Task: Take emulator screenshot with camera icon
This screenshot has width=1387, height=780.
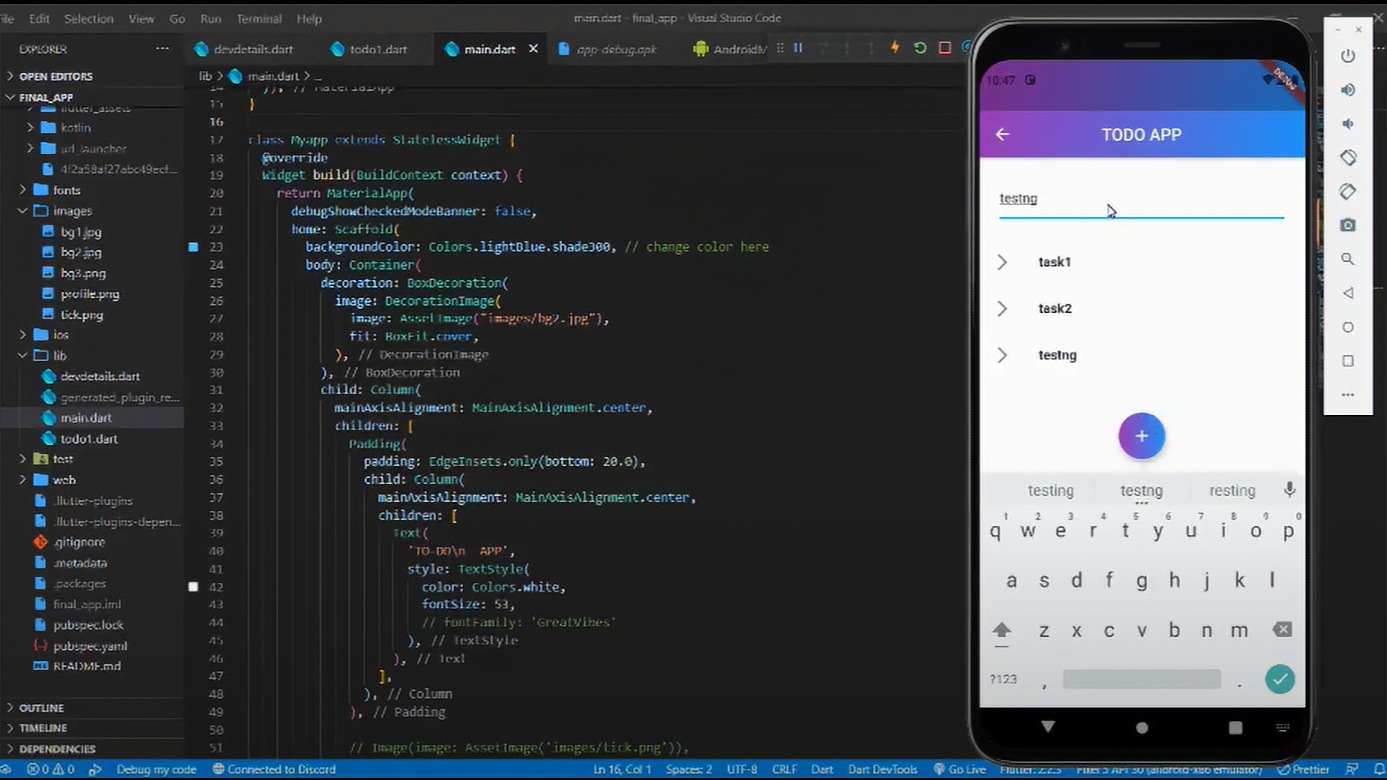Action: pyautogui.click(x=1347, y=225)
